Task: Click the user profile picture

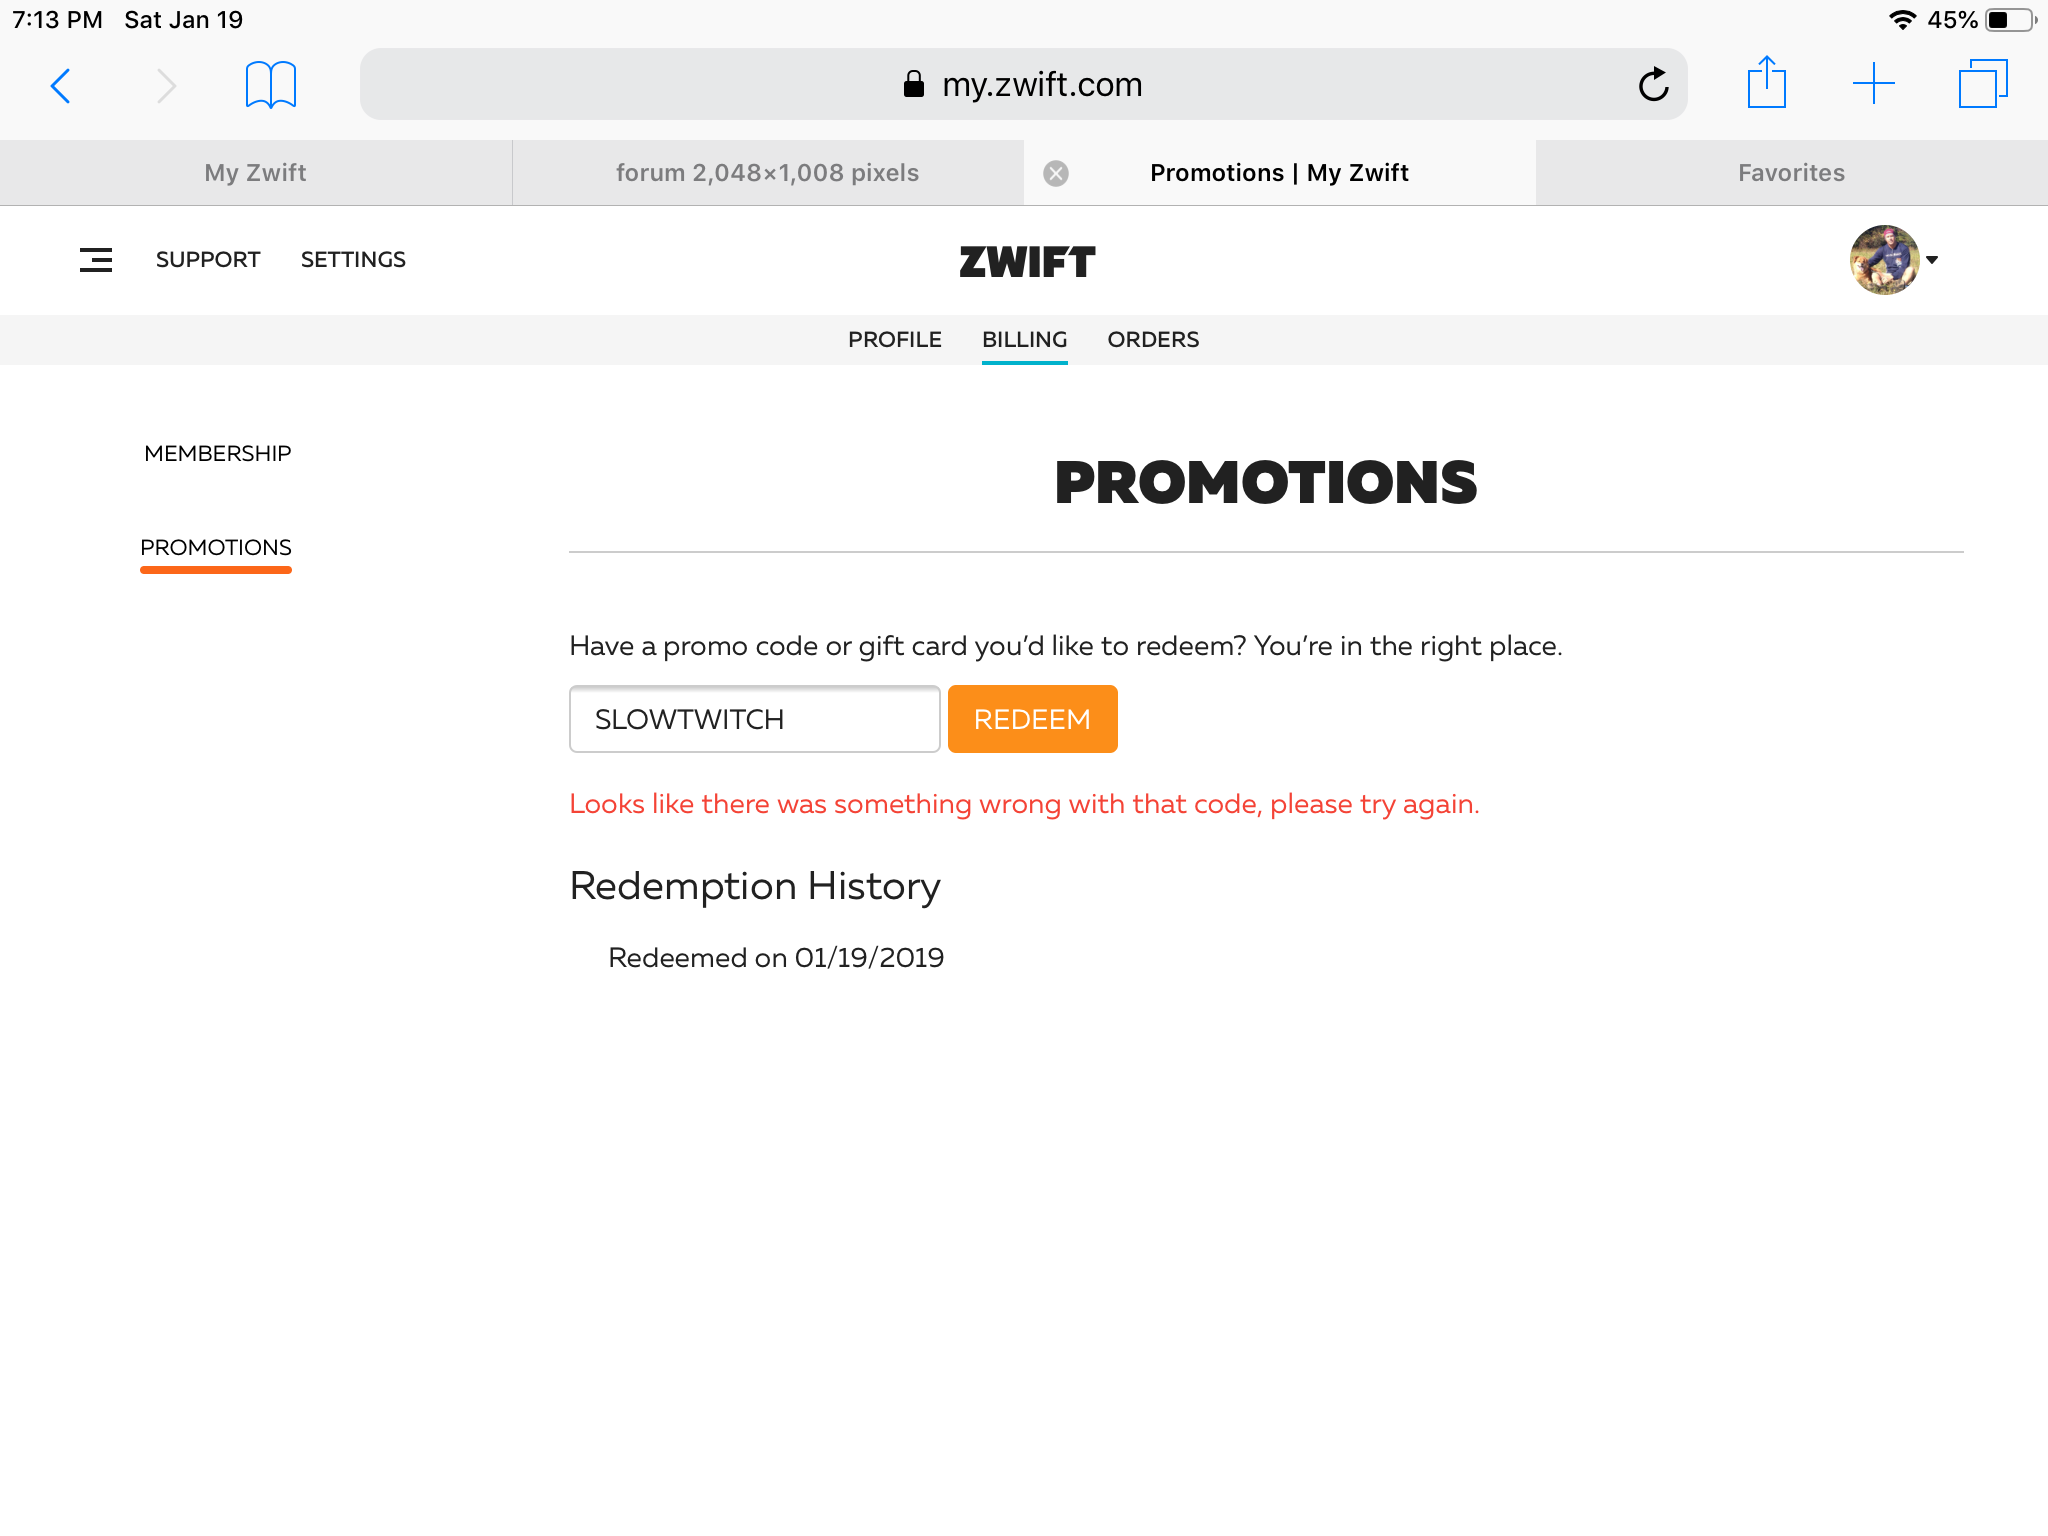Action: point(1884,260)
